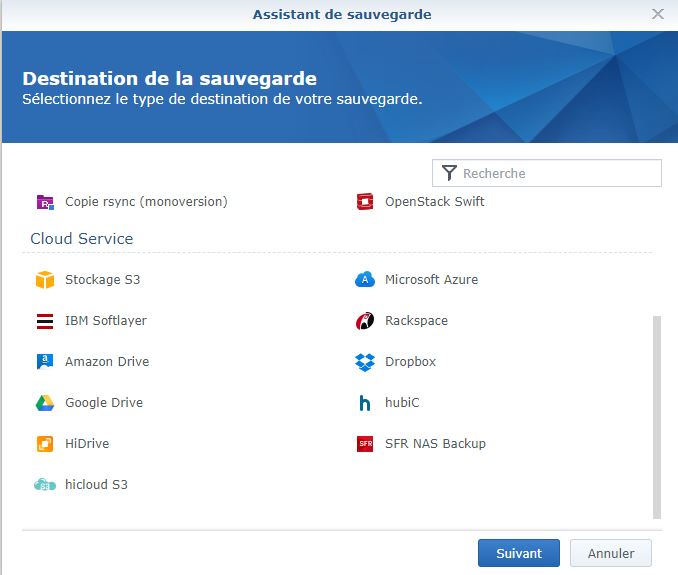Screen dimensions: 678x575
Task: Focus the Recherche search field
Action: coord(547,173)
